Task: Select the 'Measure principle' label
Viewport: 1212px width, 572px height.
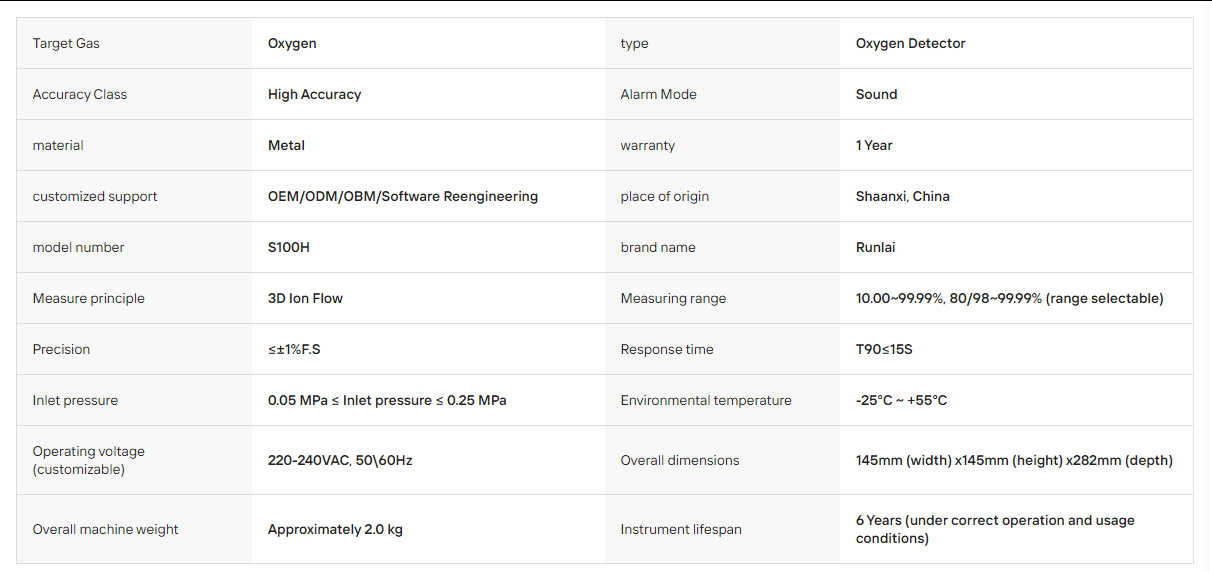Action: pyautogui.click(x=88, y=298)
